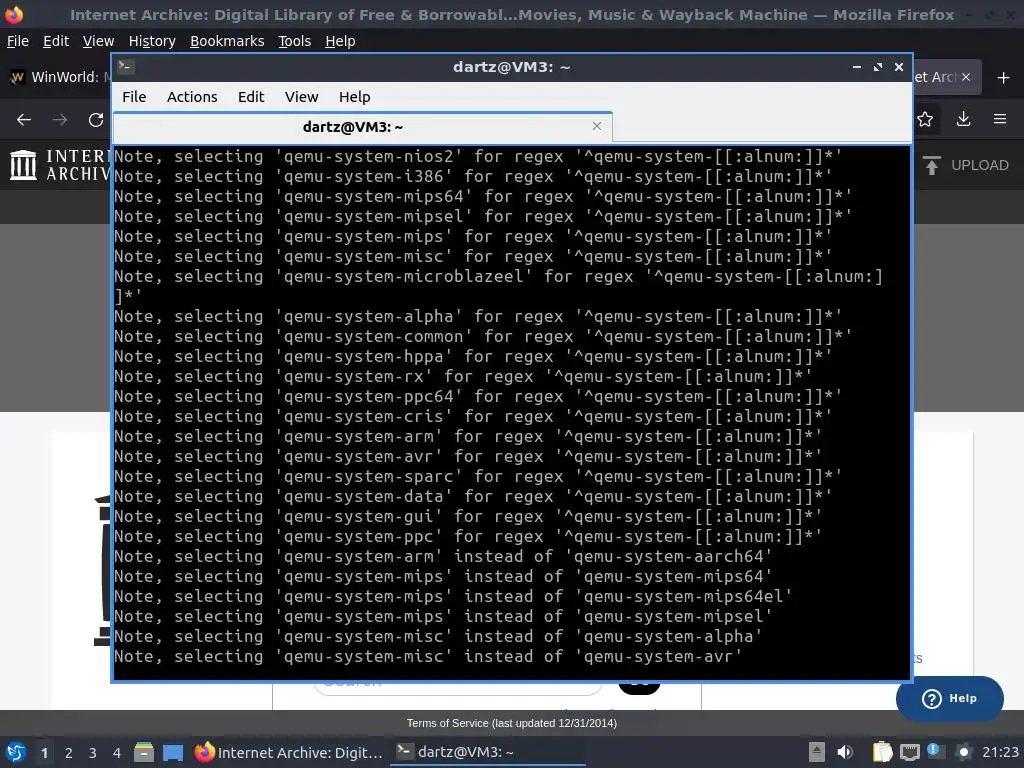
Task: Click the terminal icon in the title bar
Action: pos(126,66)
